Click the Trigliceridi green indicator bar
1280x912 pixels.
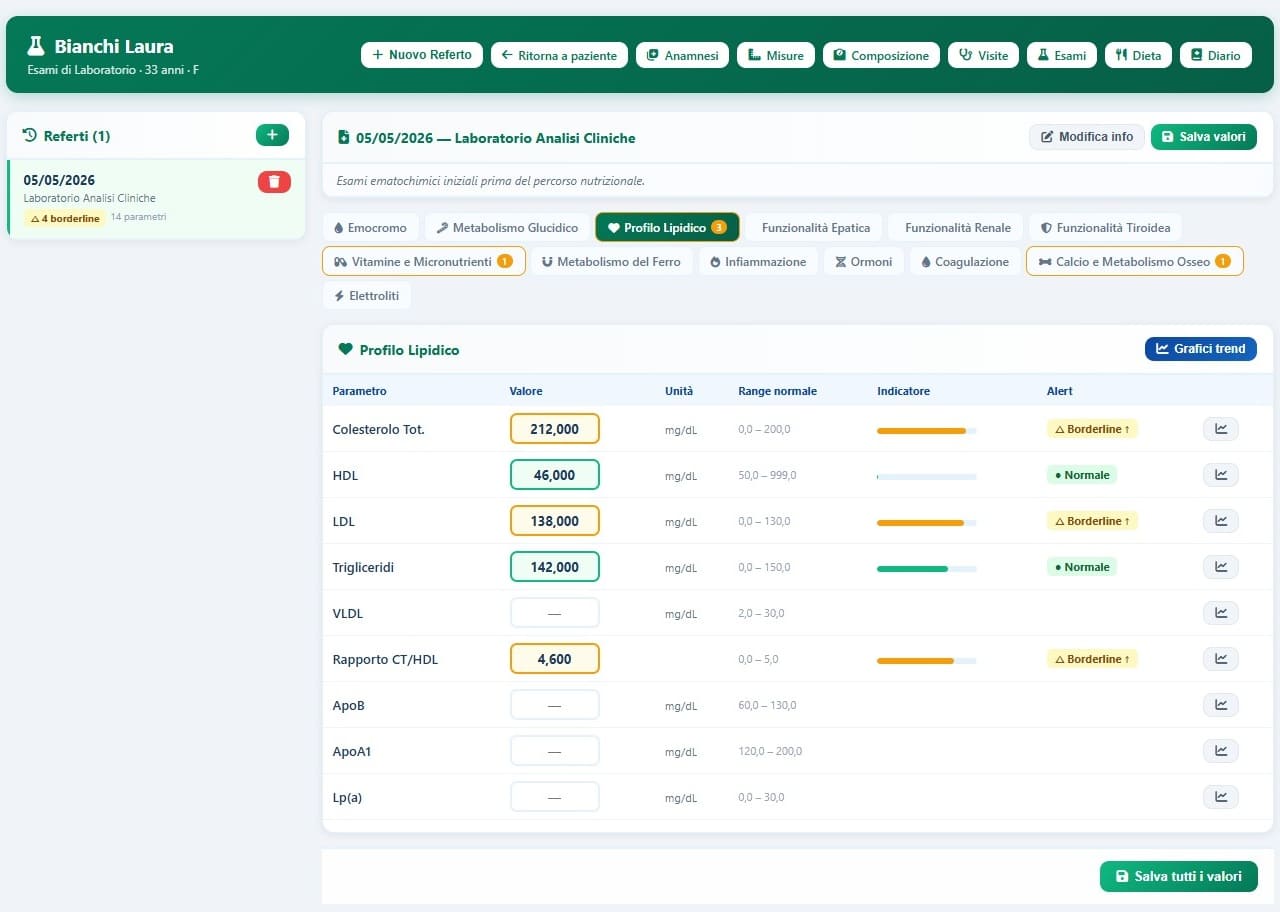(926, 568)
